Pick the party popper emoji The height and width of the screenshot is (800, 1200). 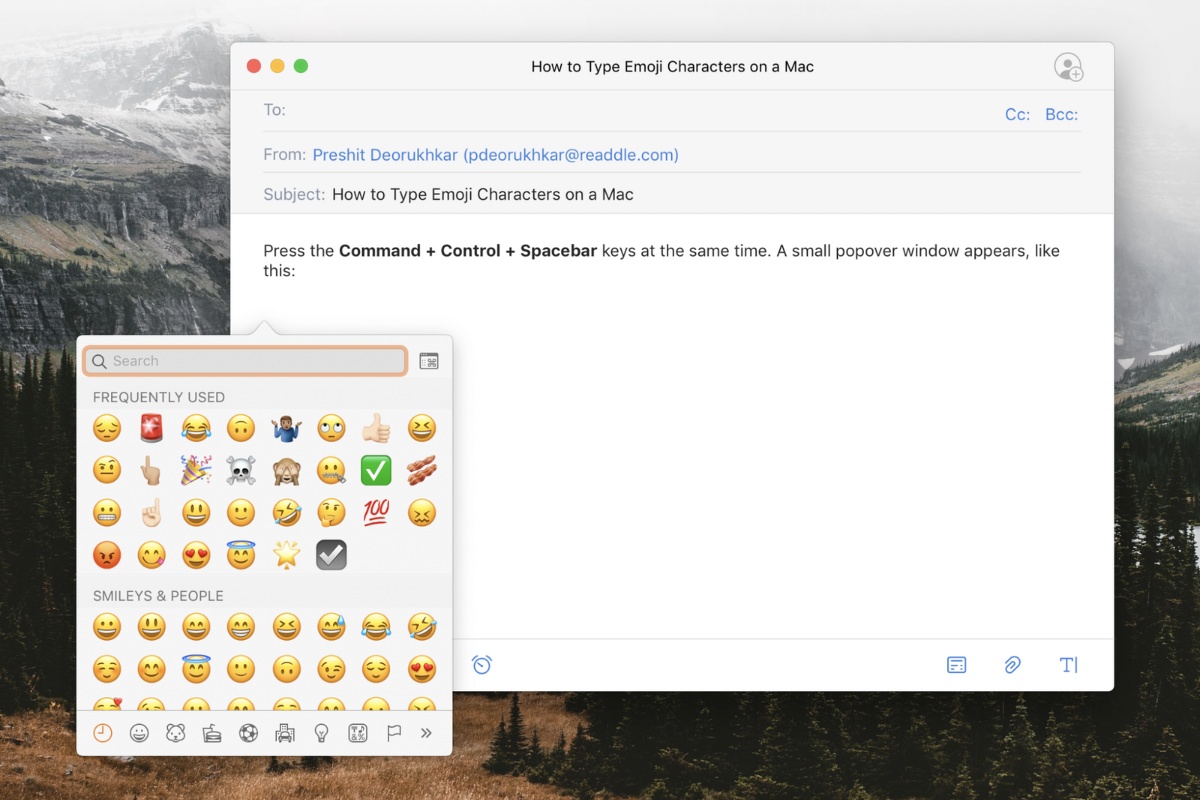(196, 470)
